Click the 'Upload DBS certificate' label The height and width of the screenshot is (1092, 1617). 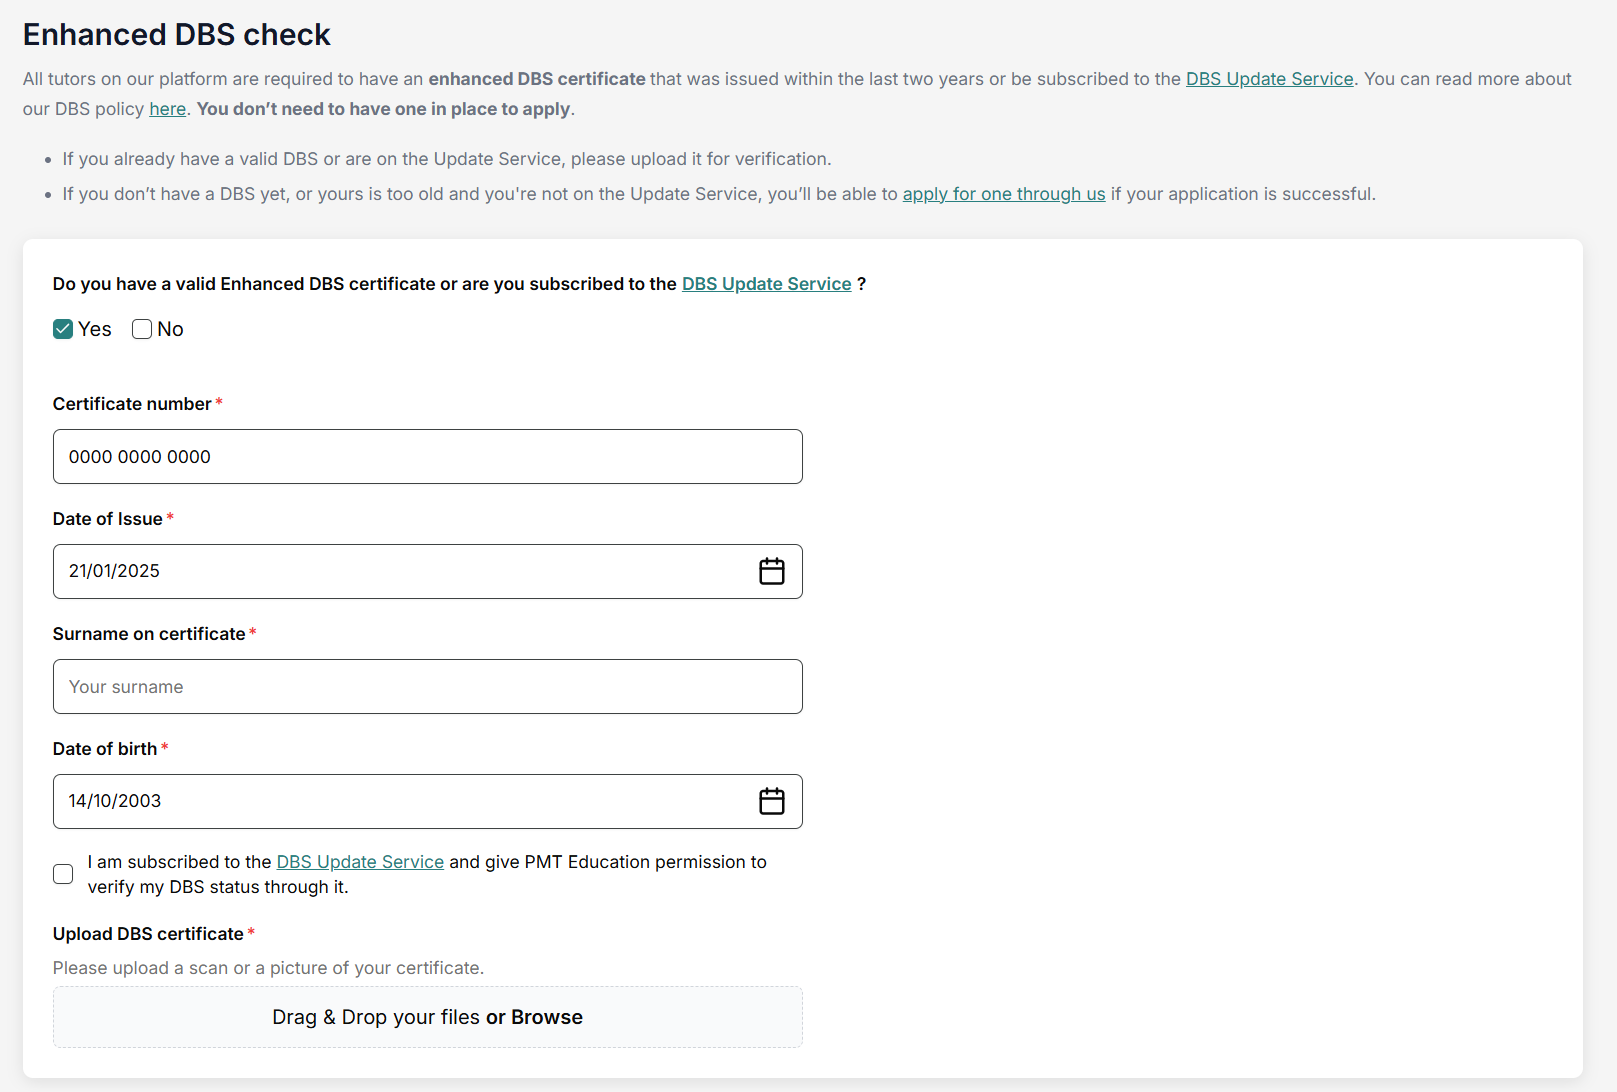coord(148,934)
